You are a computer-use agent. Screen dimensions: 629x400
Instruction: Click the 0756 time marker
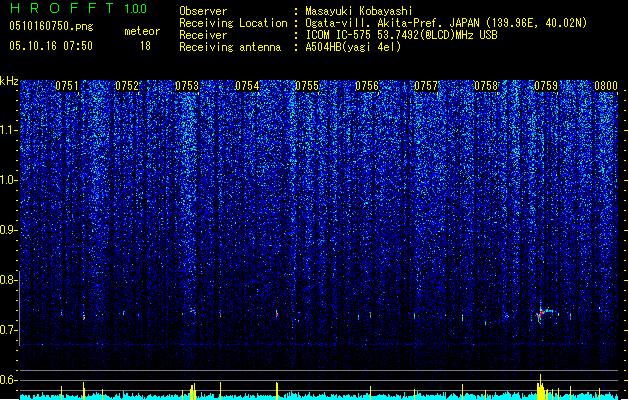tap(367, 86)
